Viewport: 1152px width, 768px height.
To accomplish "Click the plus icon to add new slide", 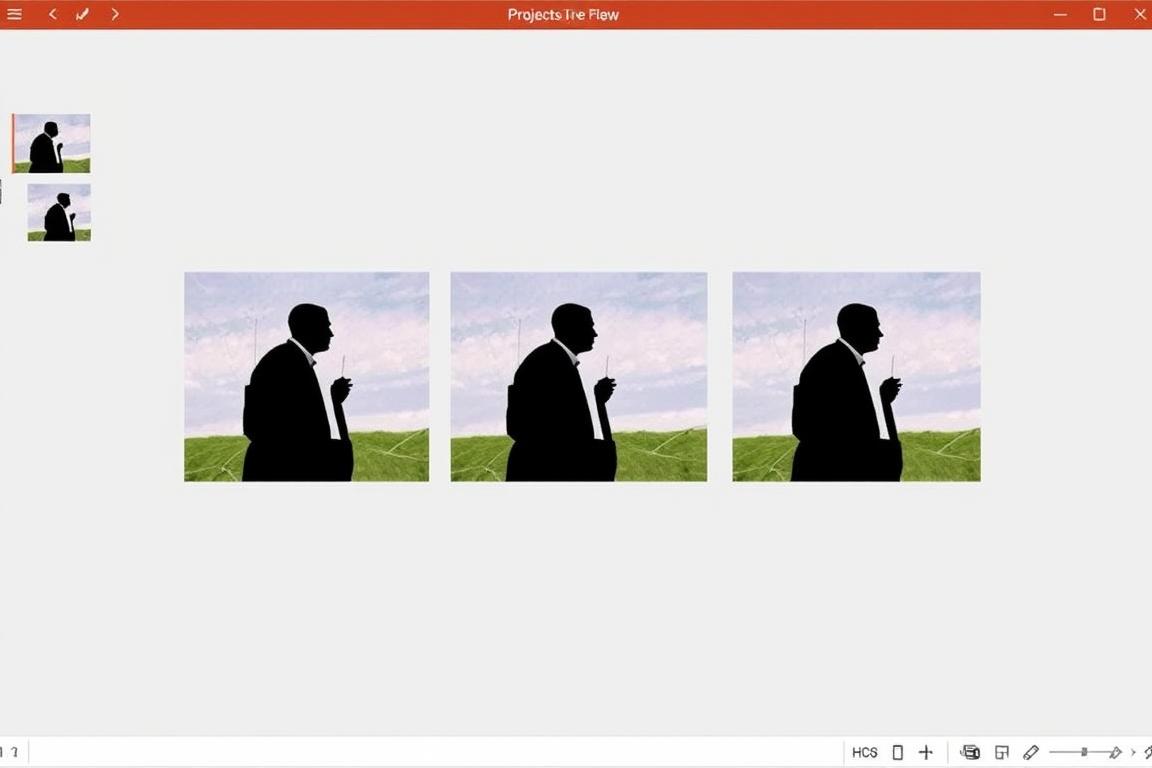I will click(926, 751).
